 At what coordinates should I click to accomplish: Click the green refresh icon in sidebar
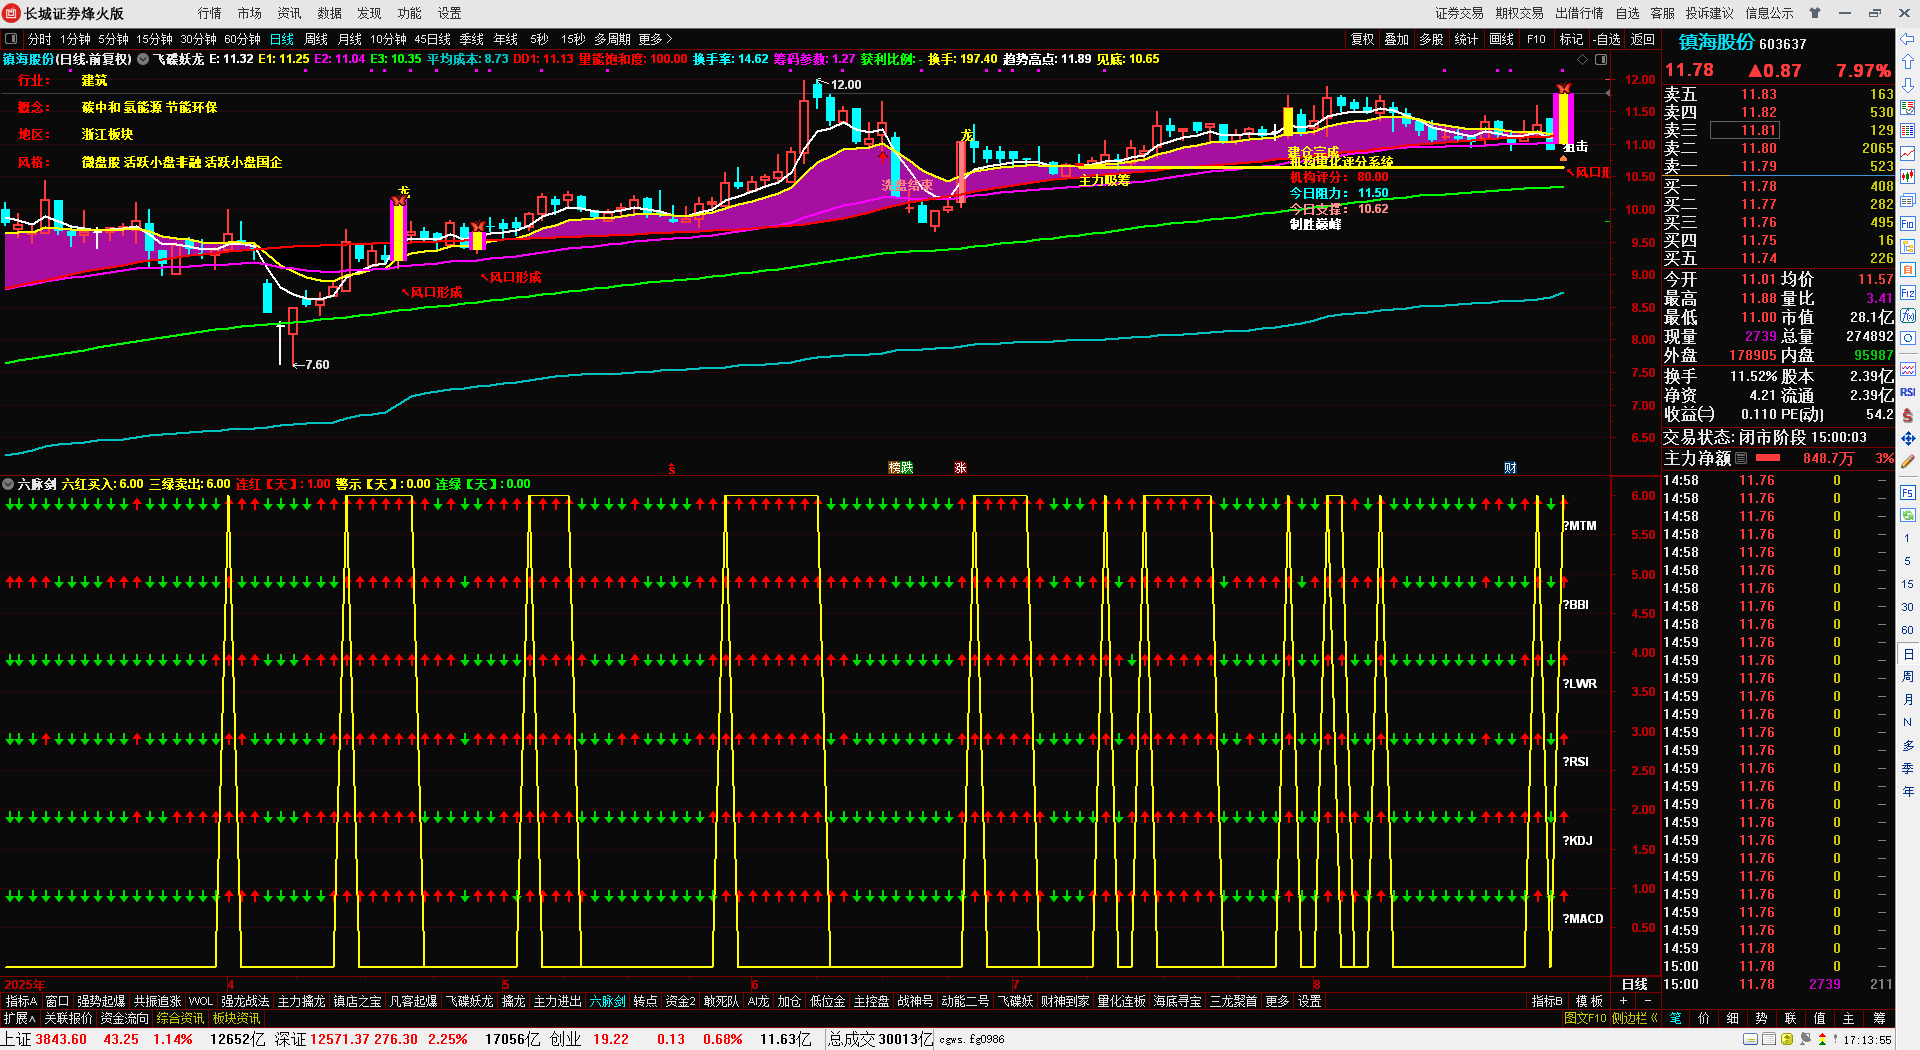click(1908, 516)
